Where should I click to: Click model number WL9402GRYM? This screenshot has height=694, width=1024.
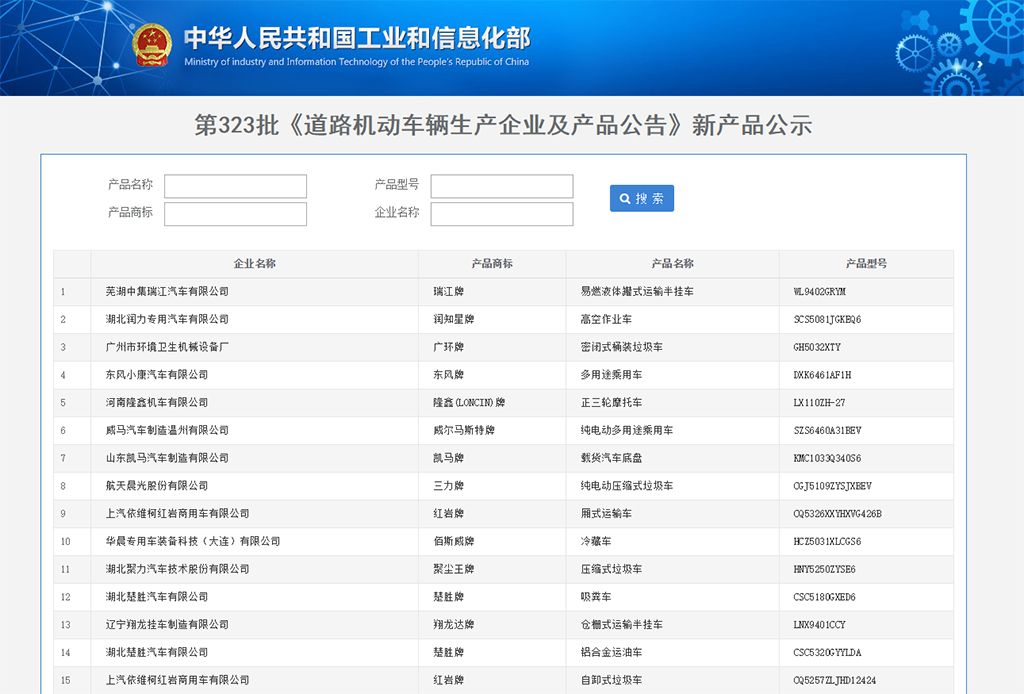click(820, 291)
